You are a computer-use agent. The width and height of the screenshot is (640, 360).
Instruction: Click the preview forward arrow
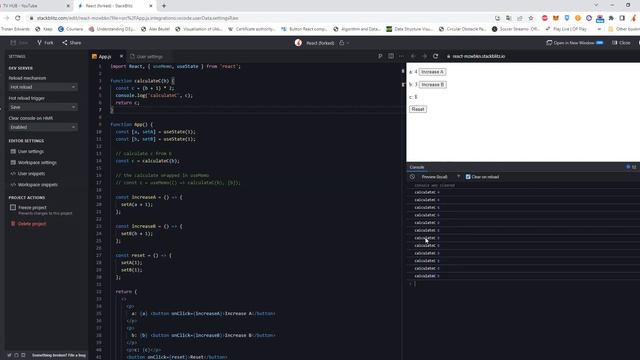point(424,56)
